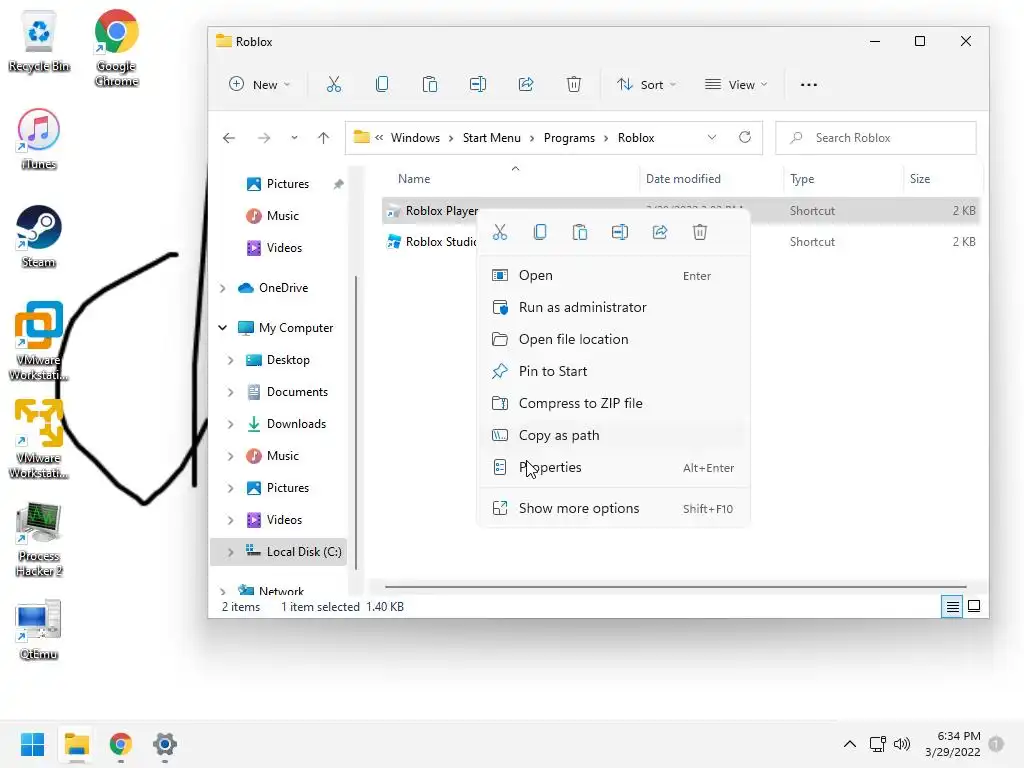
Task: Expand the Documents tree node
Action: coord(231,392)
